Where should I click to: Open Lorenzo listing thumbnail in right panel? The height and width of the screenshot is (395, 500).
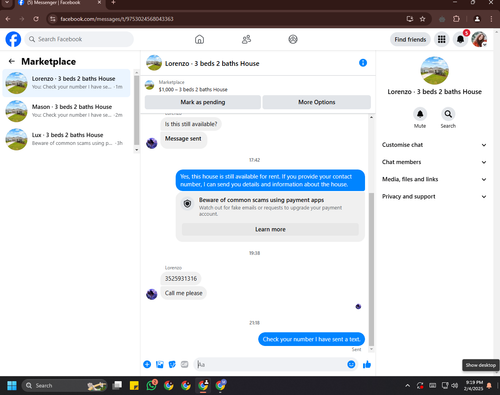(x=435, y=70)
